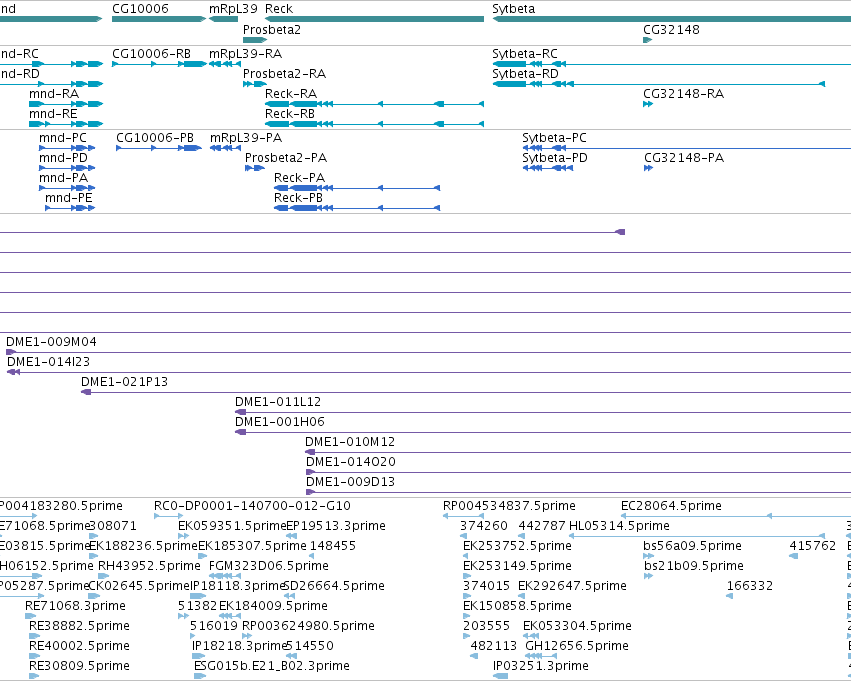This screenshot has height=681, width=851.
Task: Select protein Prosbeta2-PA
Action: pos(286,157)
